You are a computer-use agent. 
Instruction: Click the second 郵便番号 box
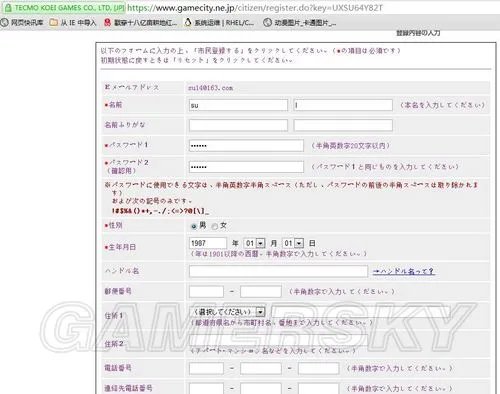[x=261, y=292]
